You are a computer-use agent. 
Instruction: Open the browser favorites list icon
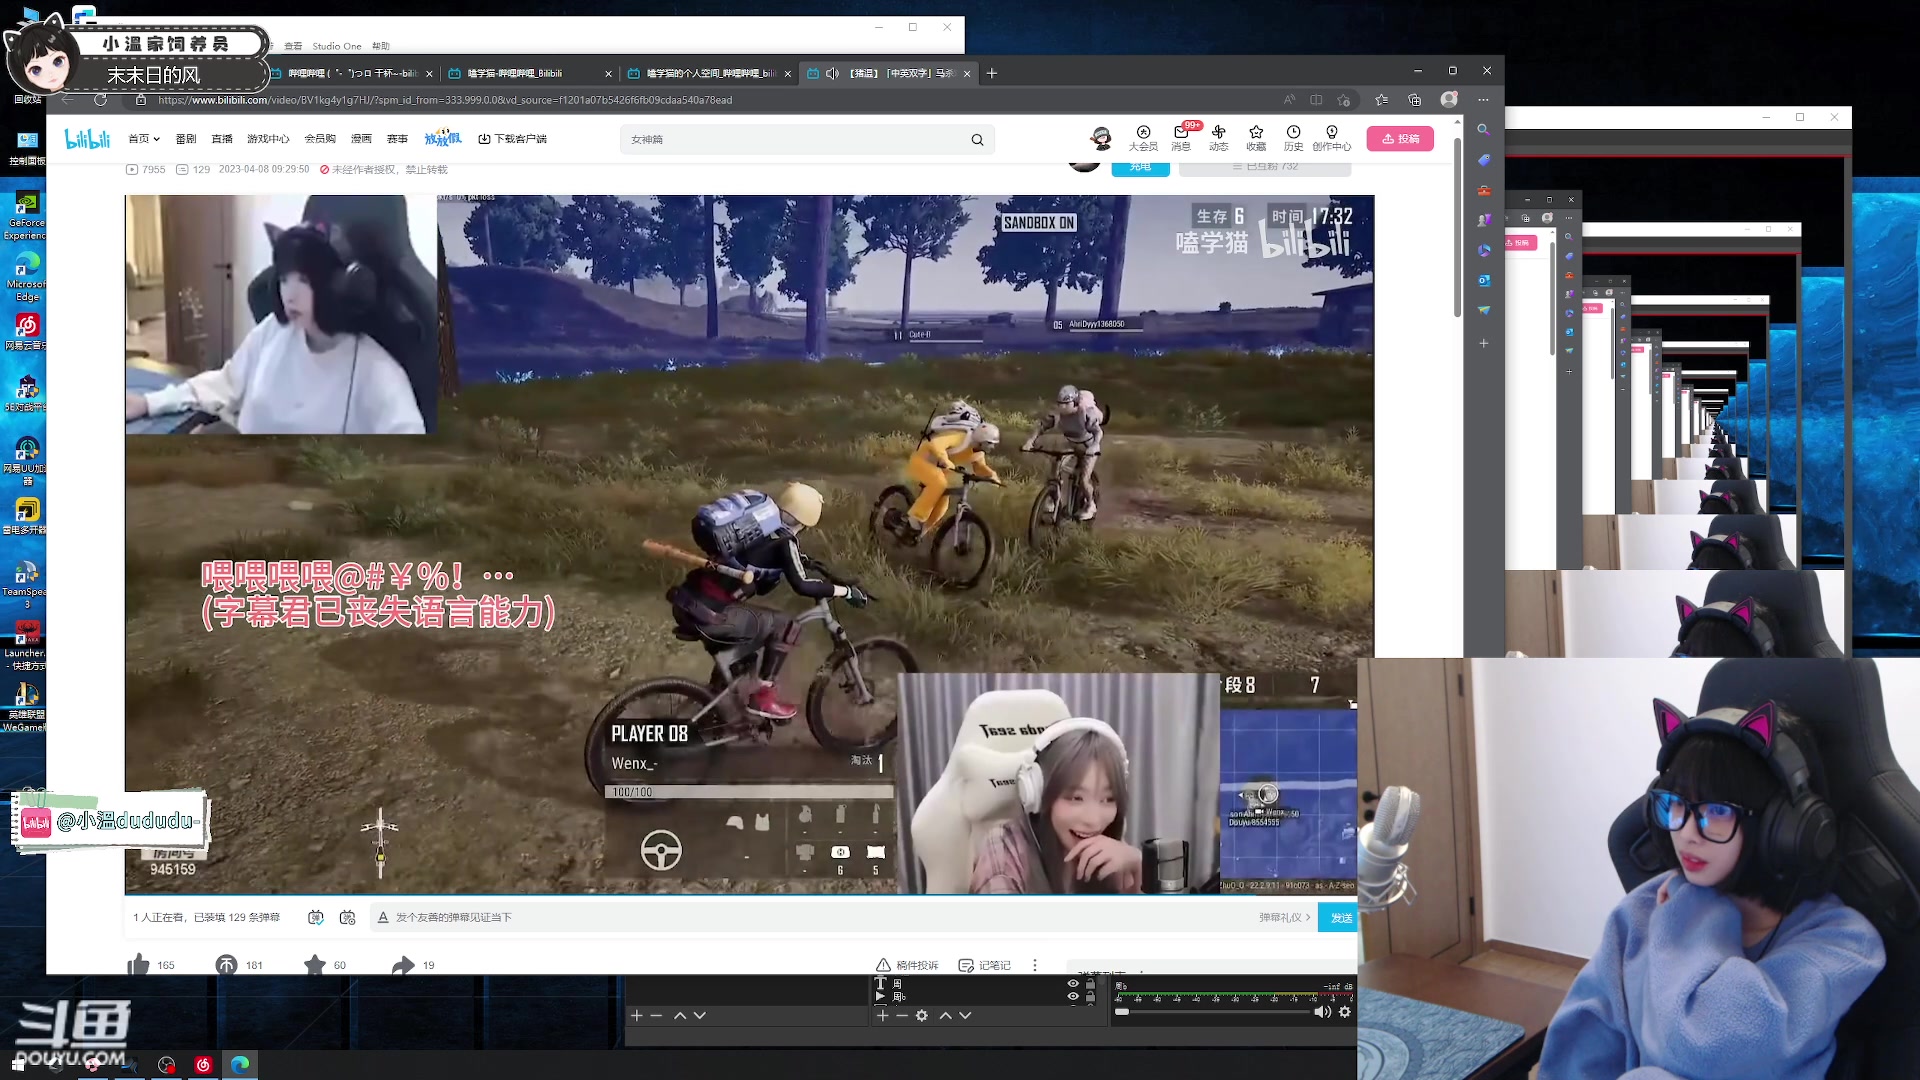(x=1382, y=100)
